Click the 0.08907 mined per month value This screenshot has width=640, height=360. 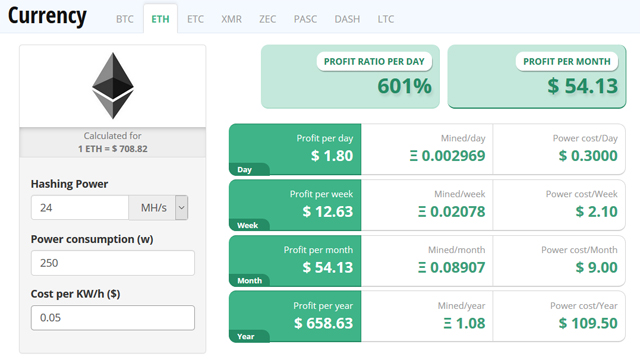point(452,268)
